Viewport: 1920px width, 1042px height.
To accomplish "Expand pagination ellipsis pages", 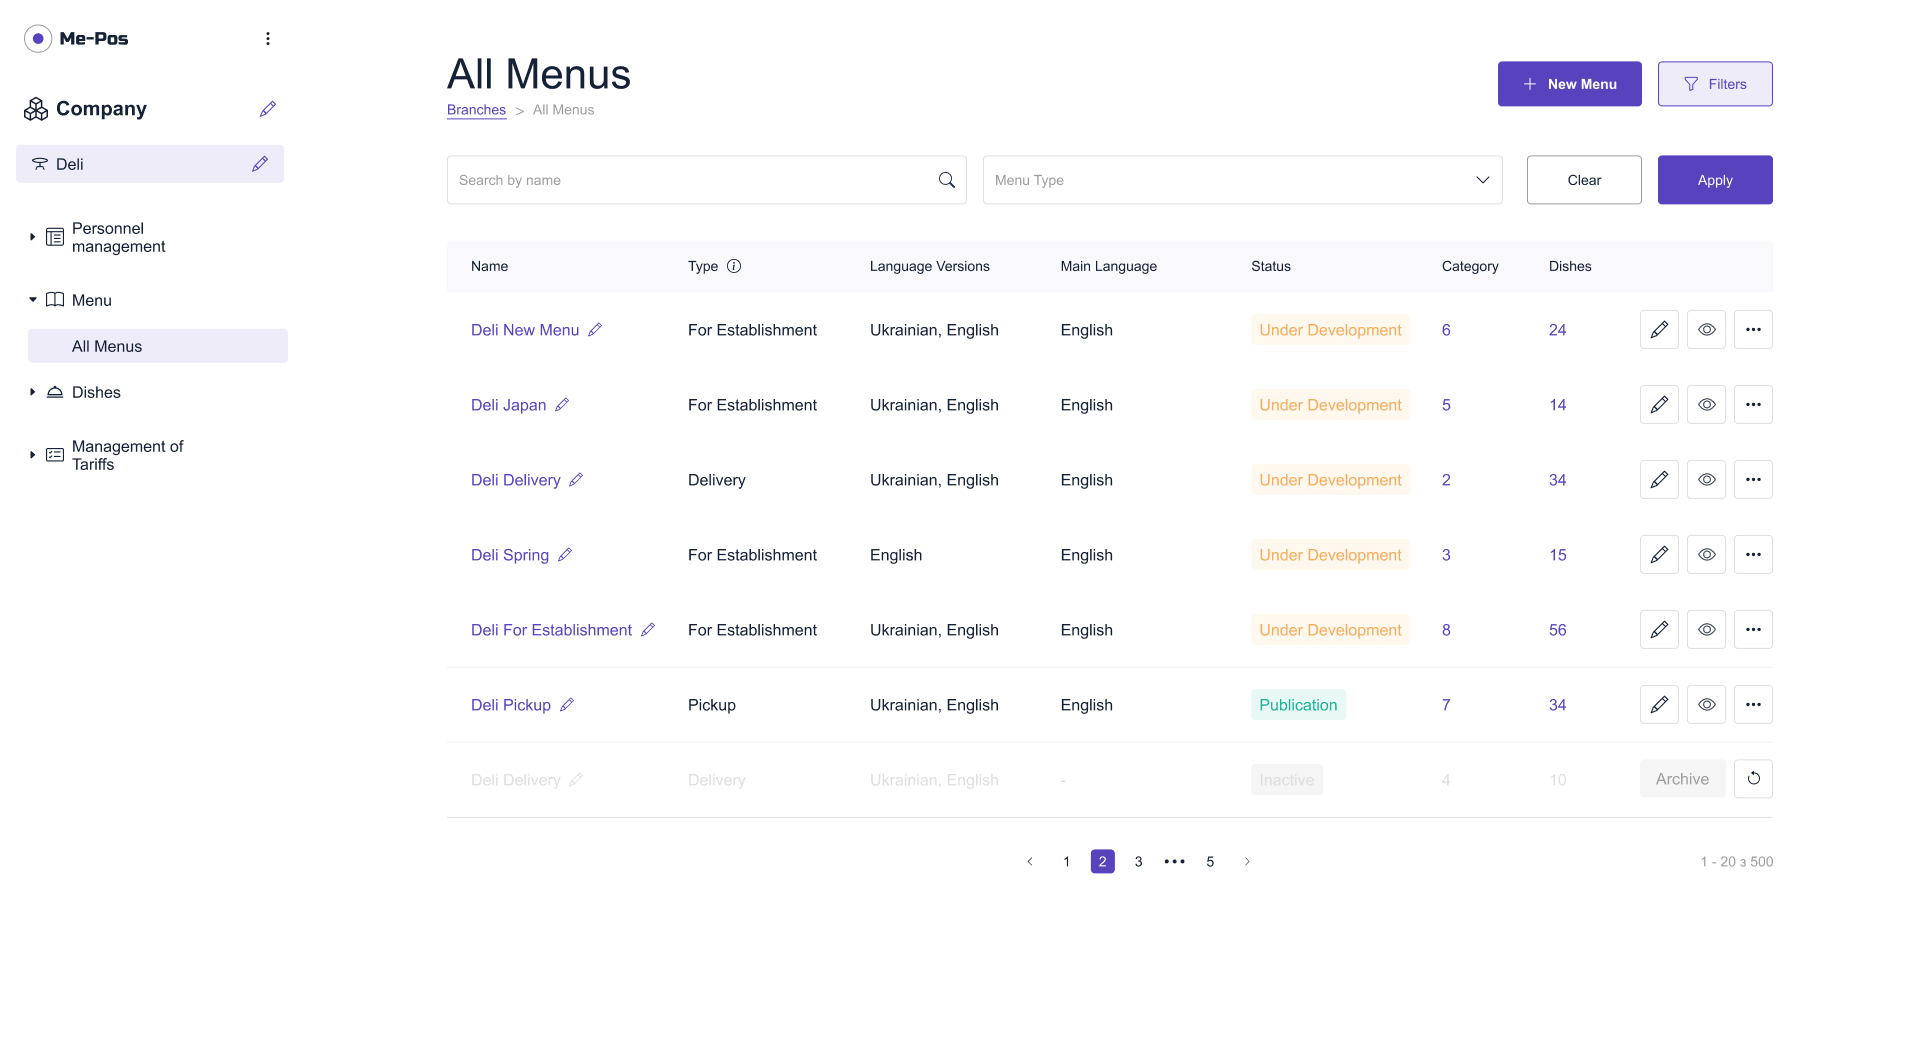I will 1174,861.
